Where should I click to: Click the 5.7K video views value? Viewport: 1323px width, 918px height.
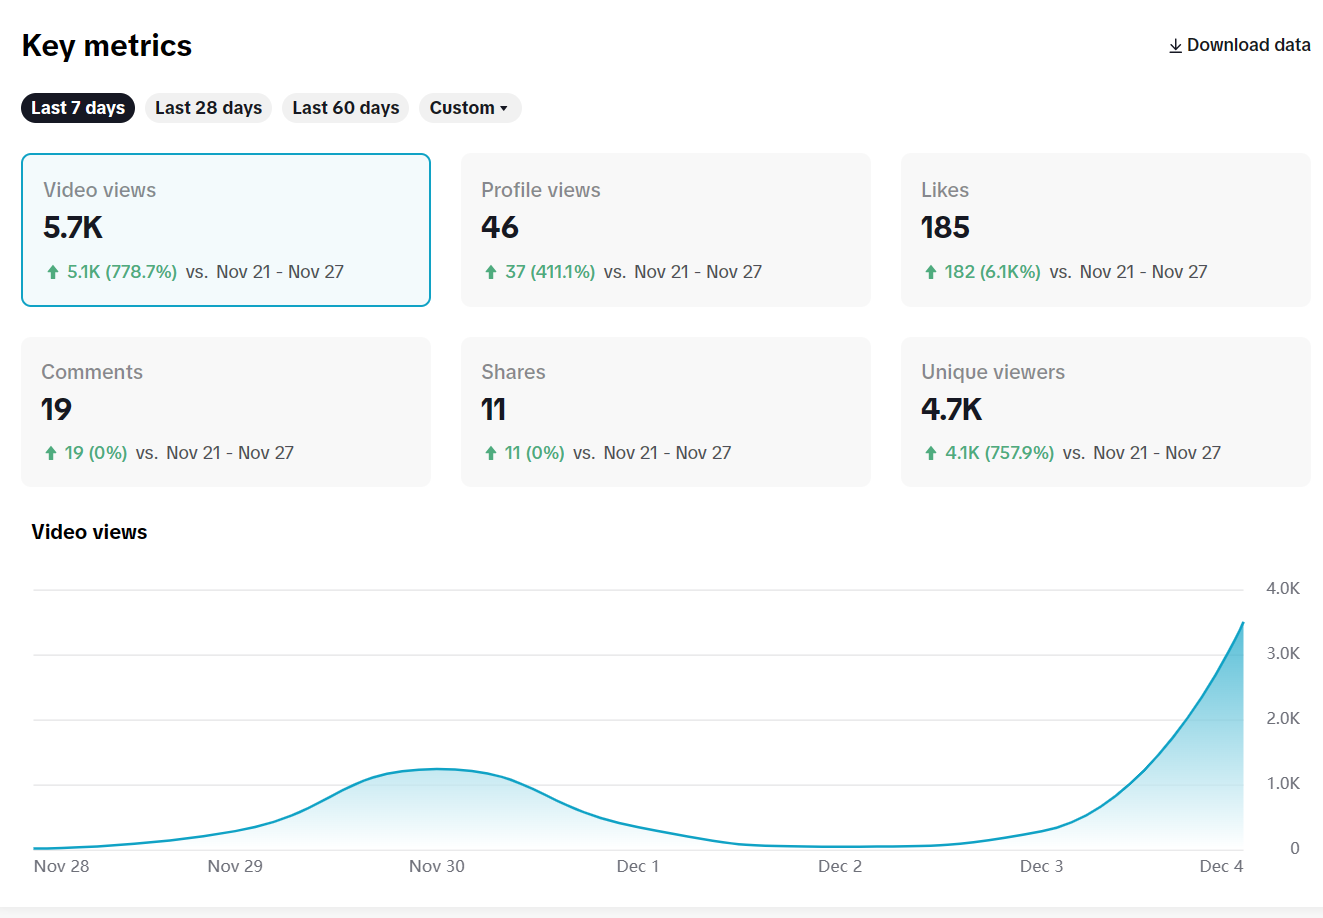tap(73, 228)
